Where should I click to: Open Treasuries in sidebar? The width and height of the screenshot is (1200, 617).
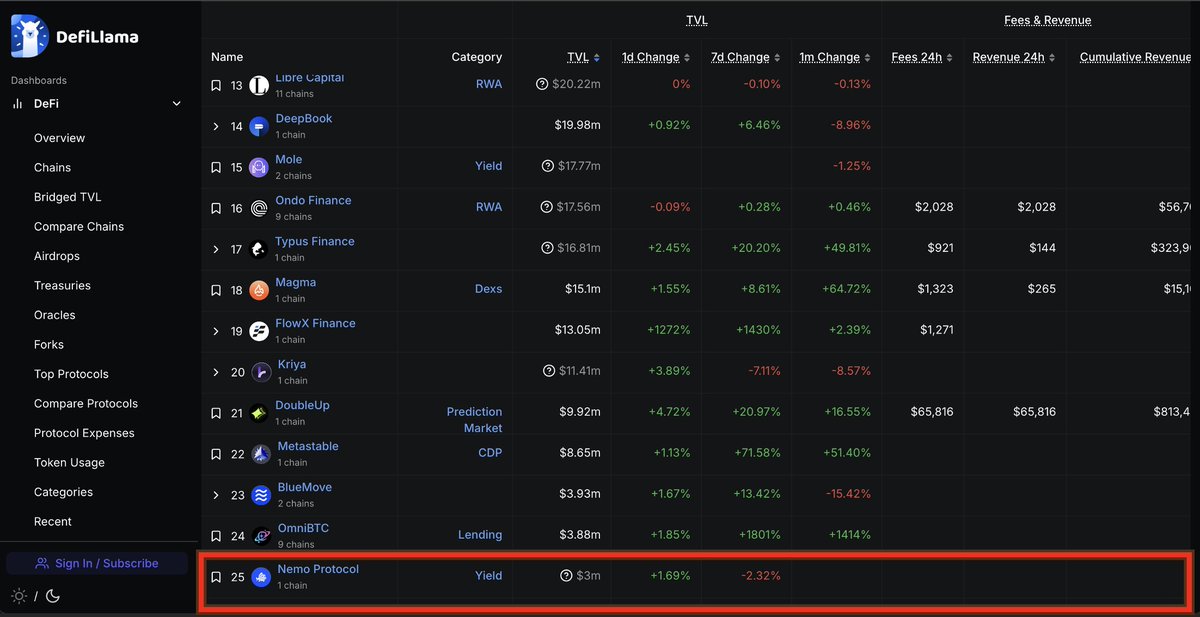pos(62,286)
